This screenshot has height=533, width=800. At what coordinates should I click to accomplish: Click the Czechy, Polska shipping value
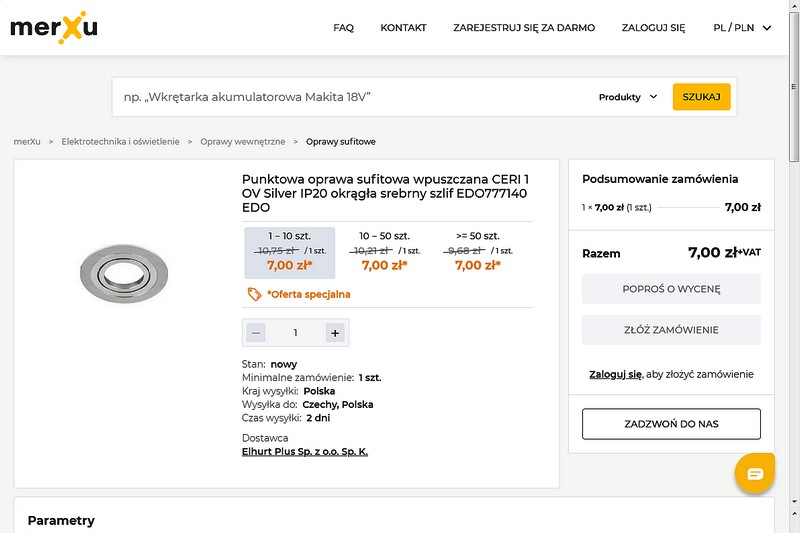[338, 404]
